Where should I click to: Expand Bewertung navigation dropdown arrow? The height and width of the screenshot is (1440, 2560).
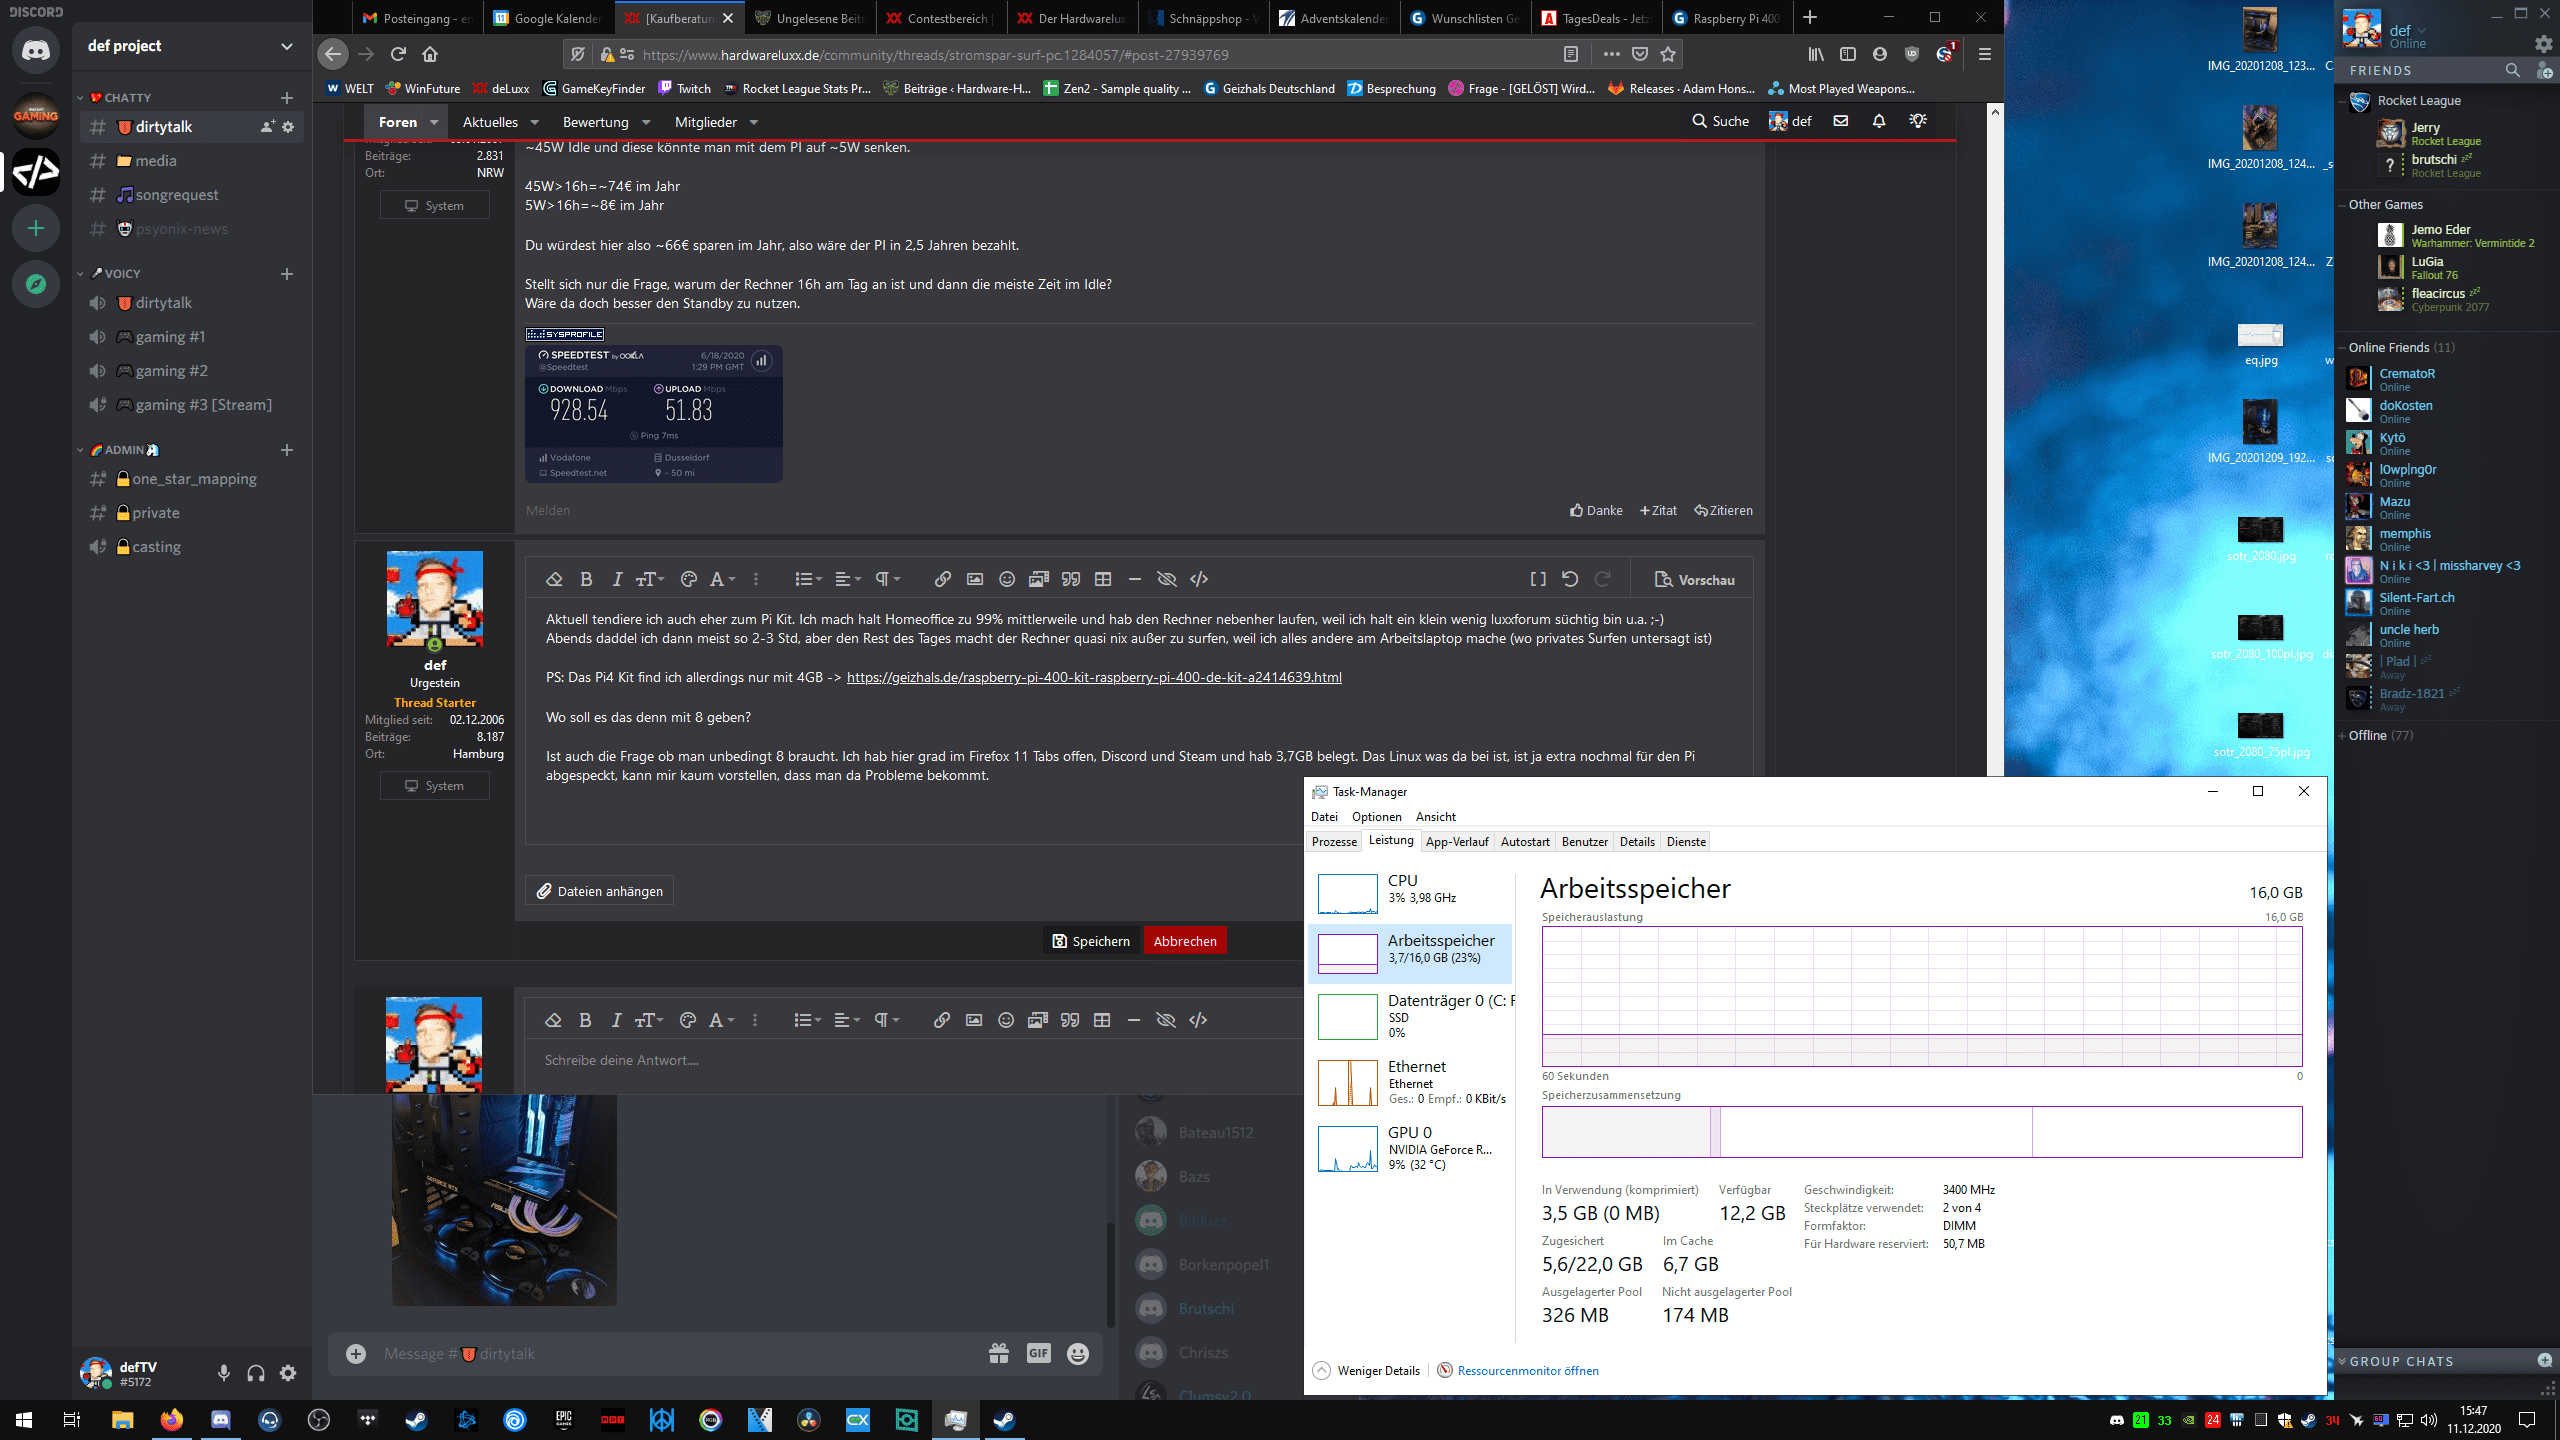(x=646, y=122)
